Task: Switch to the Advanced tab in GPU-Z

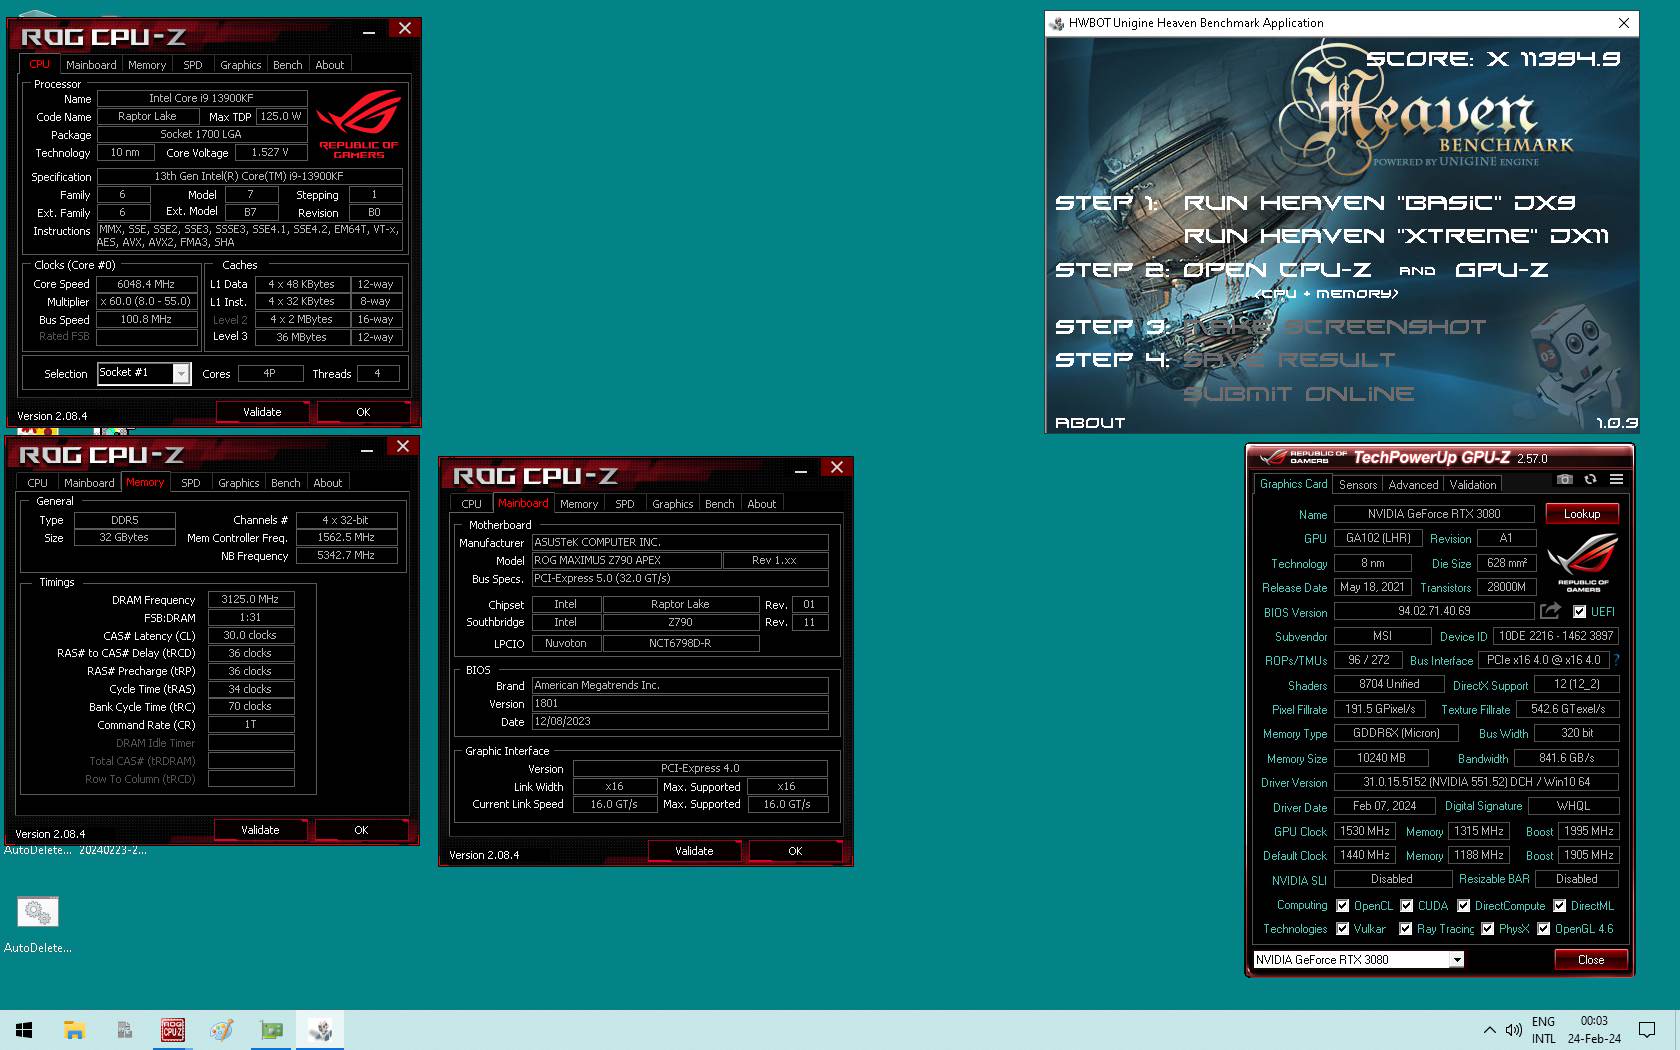Action: [1413, 485]
